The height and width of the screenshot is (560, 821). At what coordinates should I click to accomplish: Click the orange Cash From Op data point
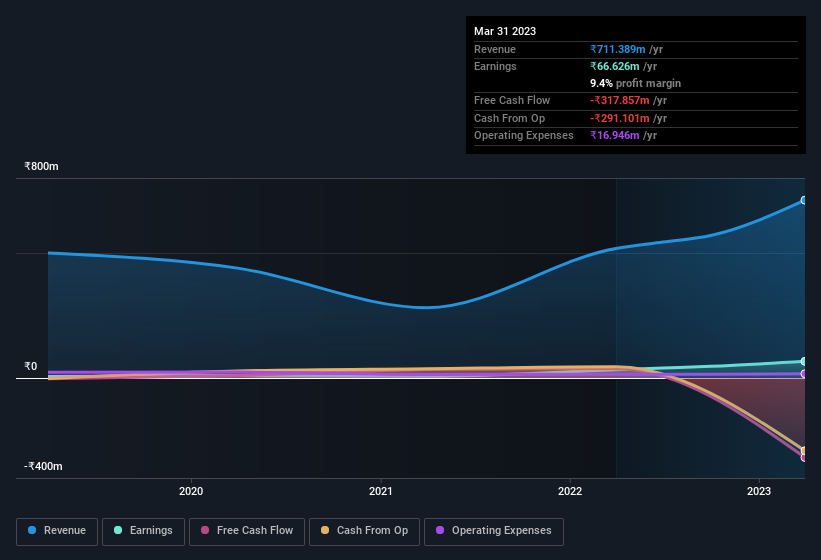point(804,451)
